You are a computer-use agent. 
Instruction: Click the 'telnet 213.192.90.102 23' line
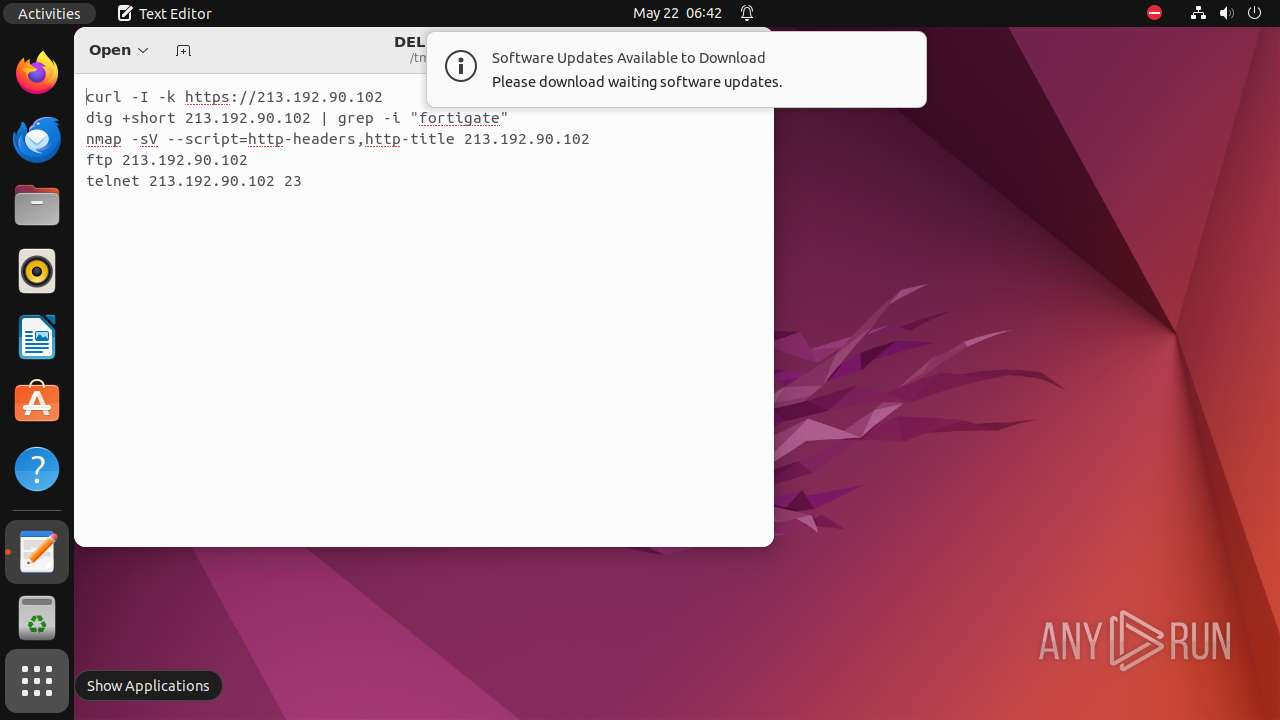[x=194, y=181]
